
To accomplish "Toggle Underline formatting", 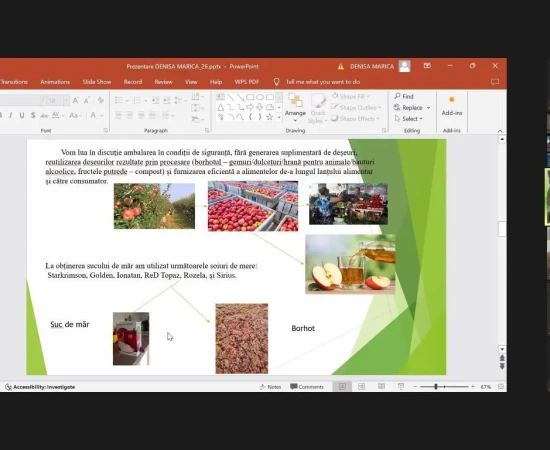I will (22, 115).
